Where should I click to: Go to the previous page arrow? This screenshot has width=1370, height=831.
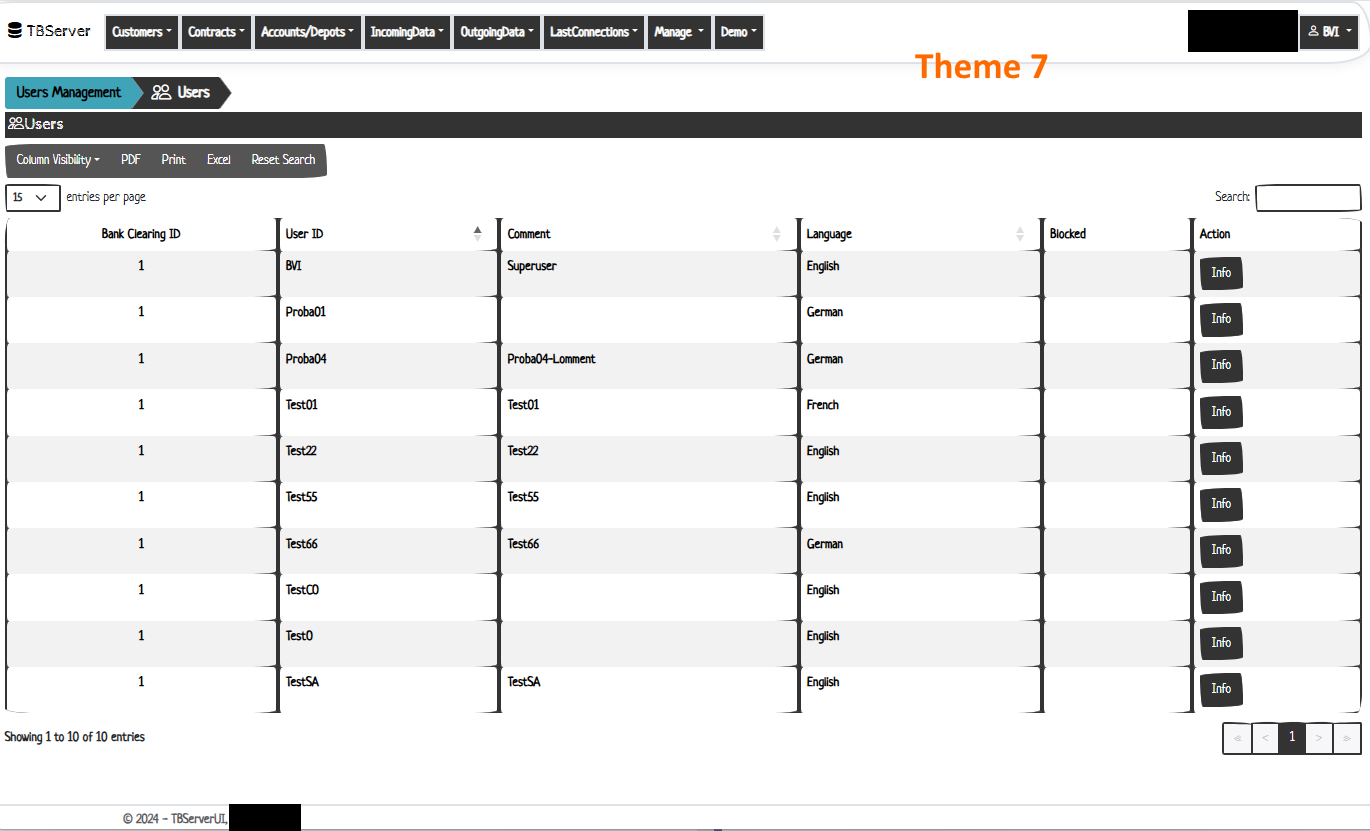(1265, 738)
